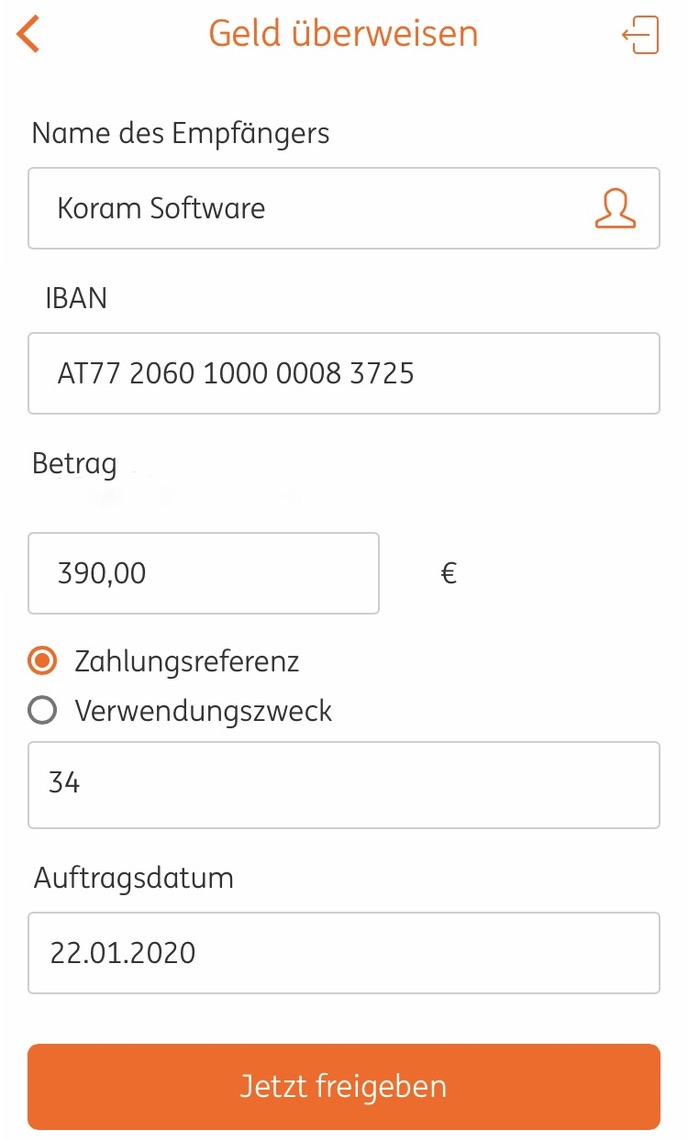Screen dimensions: 688x1141
Task: Tap the Geld überweisen title
Action: click(x=344, y=33)
